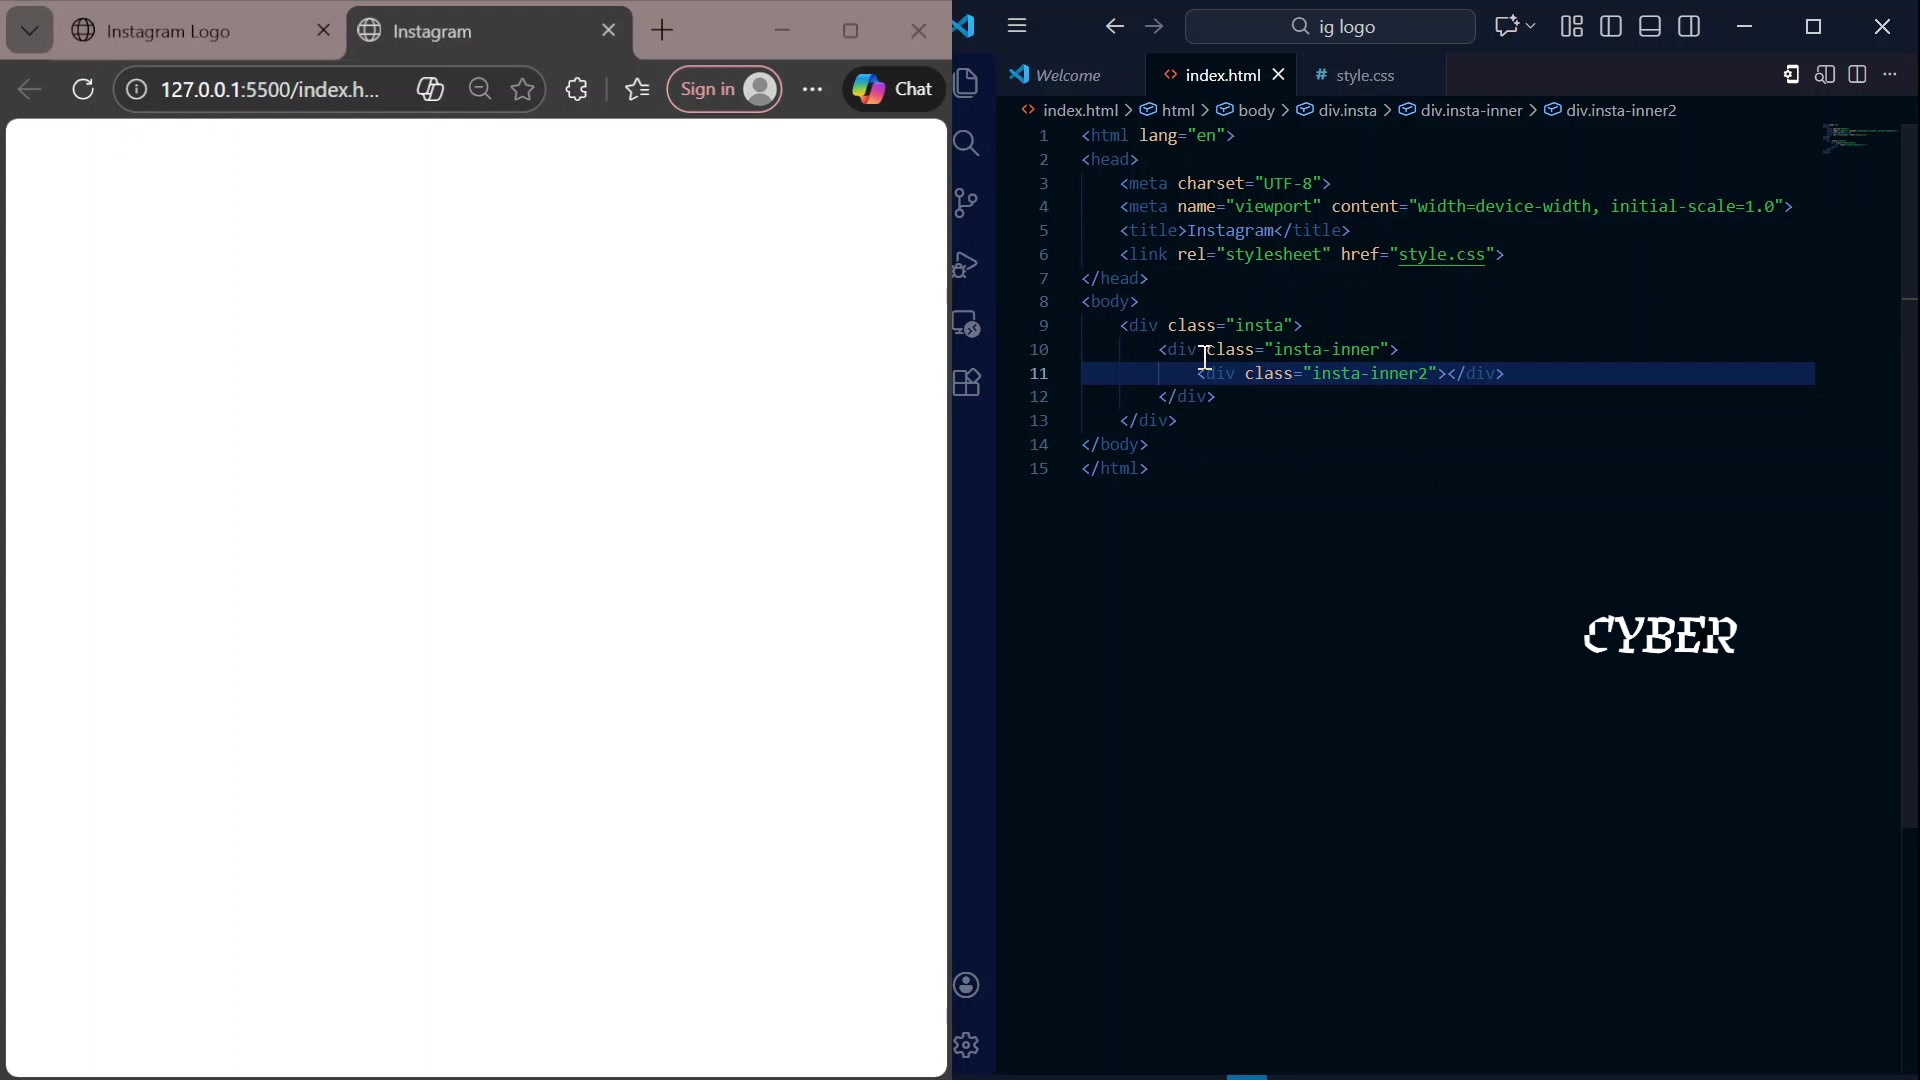Viewport: 1920px width, 1080px height.
Task: Open the Remote Explorer view
Action: tap(967, 324)
